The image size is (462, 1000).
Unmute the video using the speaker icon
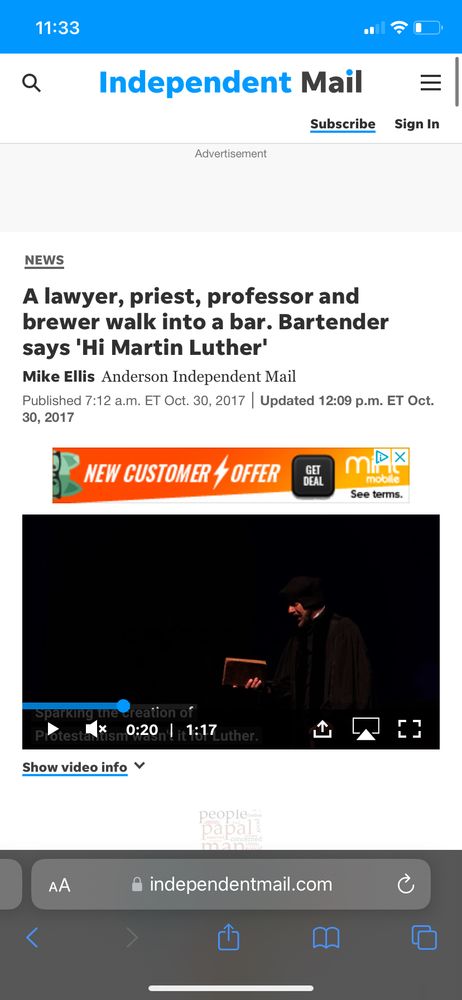tap(95, 728)
